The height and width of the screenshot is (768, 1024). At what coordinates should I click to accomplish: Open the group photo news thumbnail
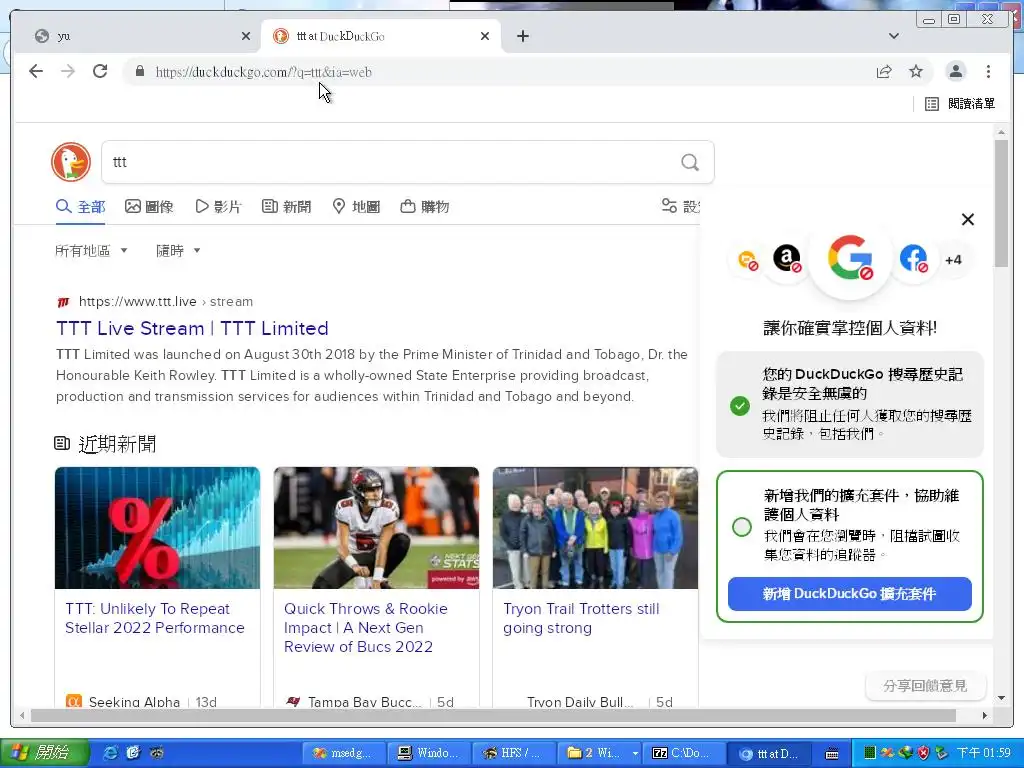(595, 528)
